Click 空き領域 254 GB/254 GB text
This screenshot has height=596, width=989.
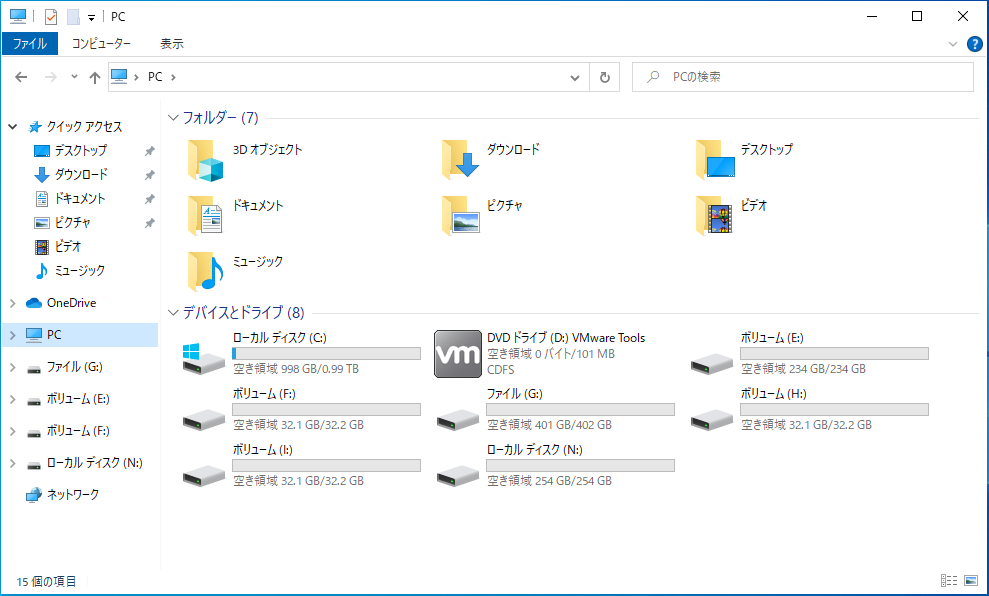549,481
